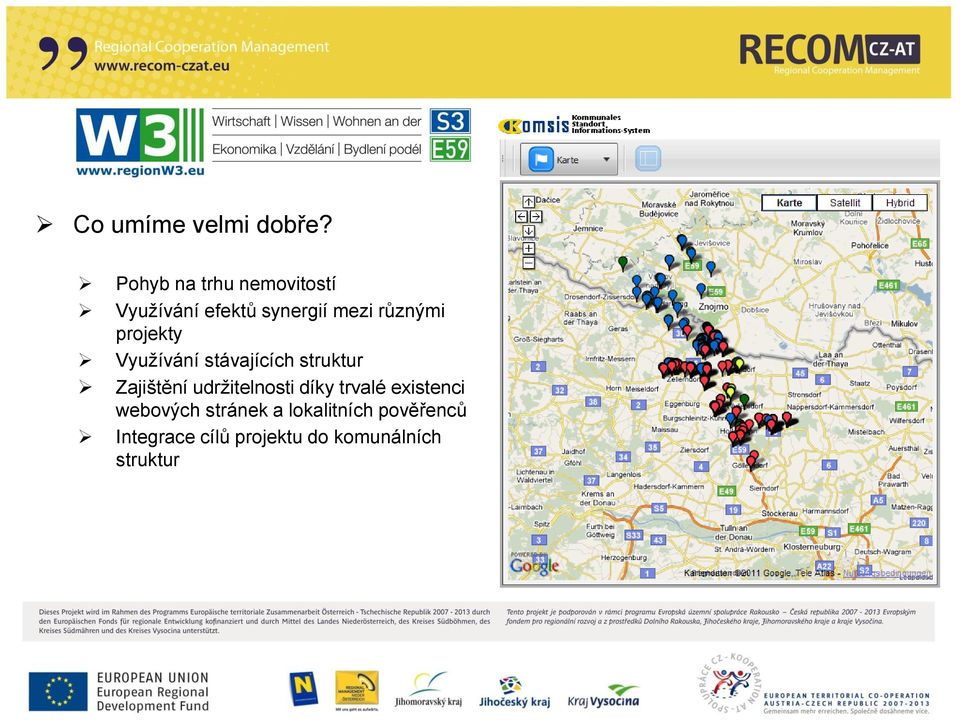Viewport: 960px width, 720px height.
Task: Click the Klosterneuburg label on the map
Action: 812,546
